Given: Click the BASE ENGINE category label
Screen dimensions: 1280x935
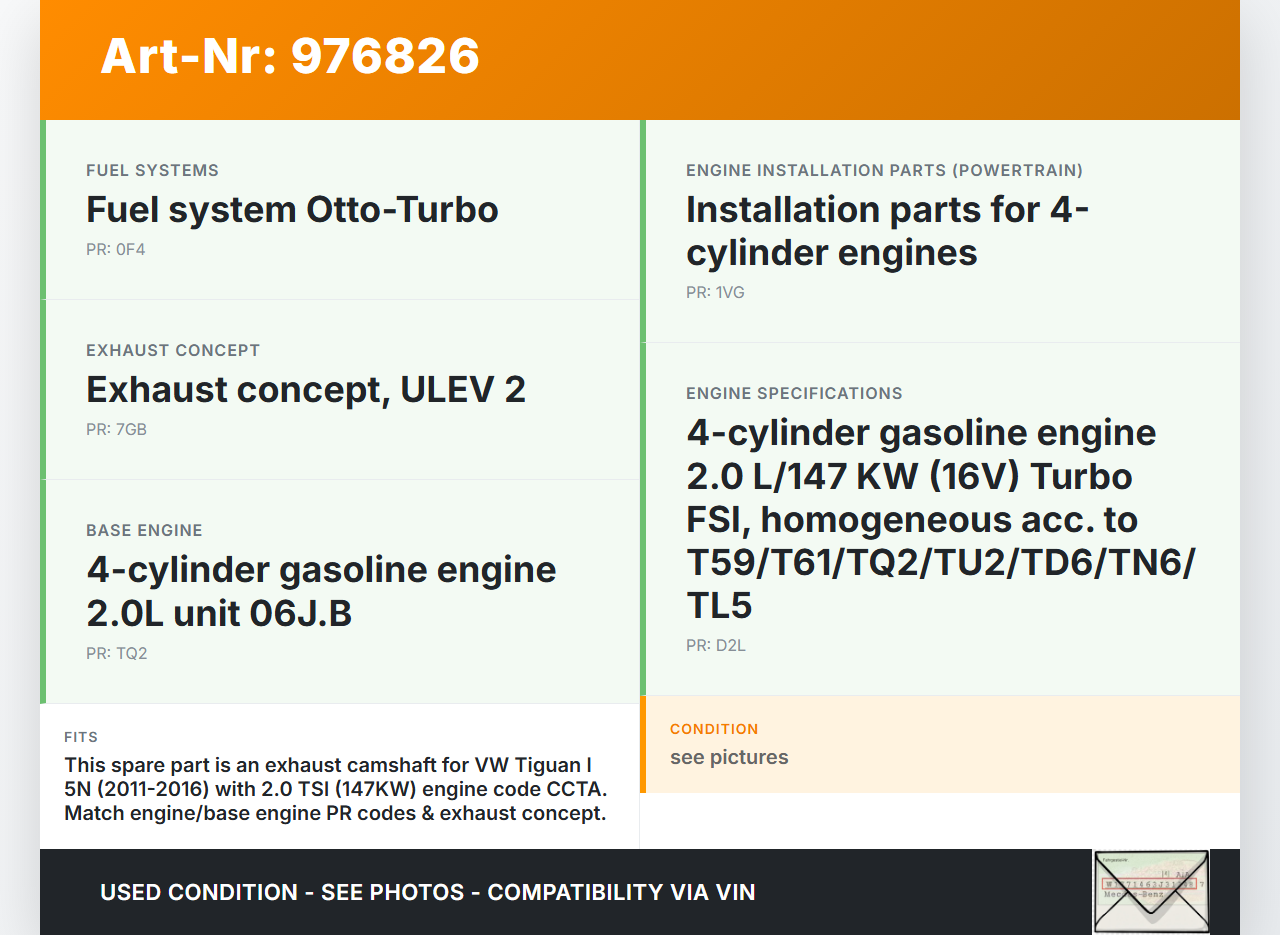Looking at the screenshot, I should pos(144,530).
